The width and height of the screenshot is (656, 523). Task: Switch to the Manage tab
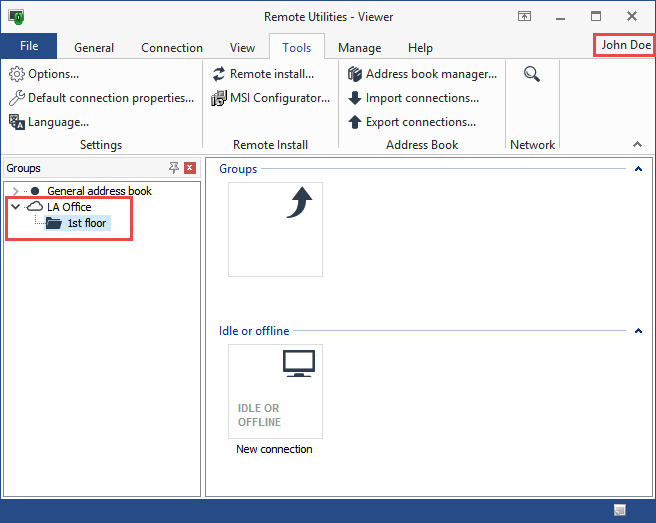click(x=359, y=48)
